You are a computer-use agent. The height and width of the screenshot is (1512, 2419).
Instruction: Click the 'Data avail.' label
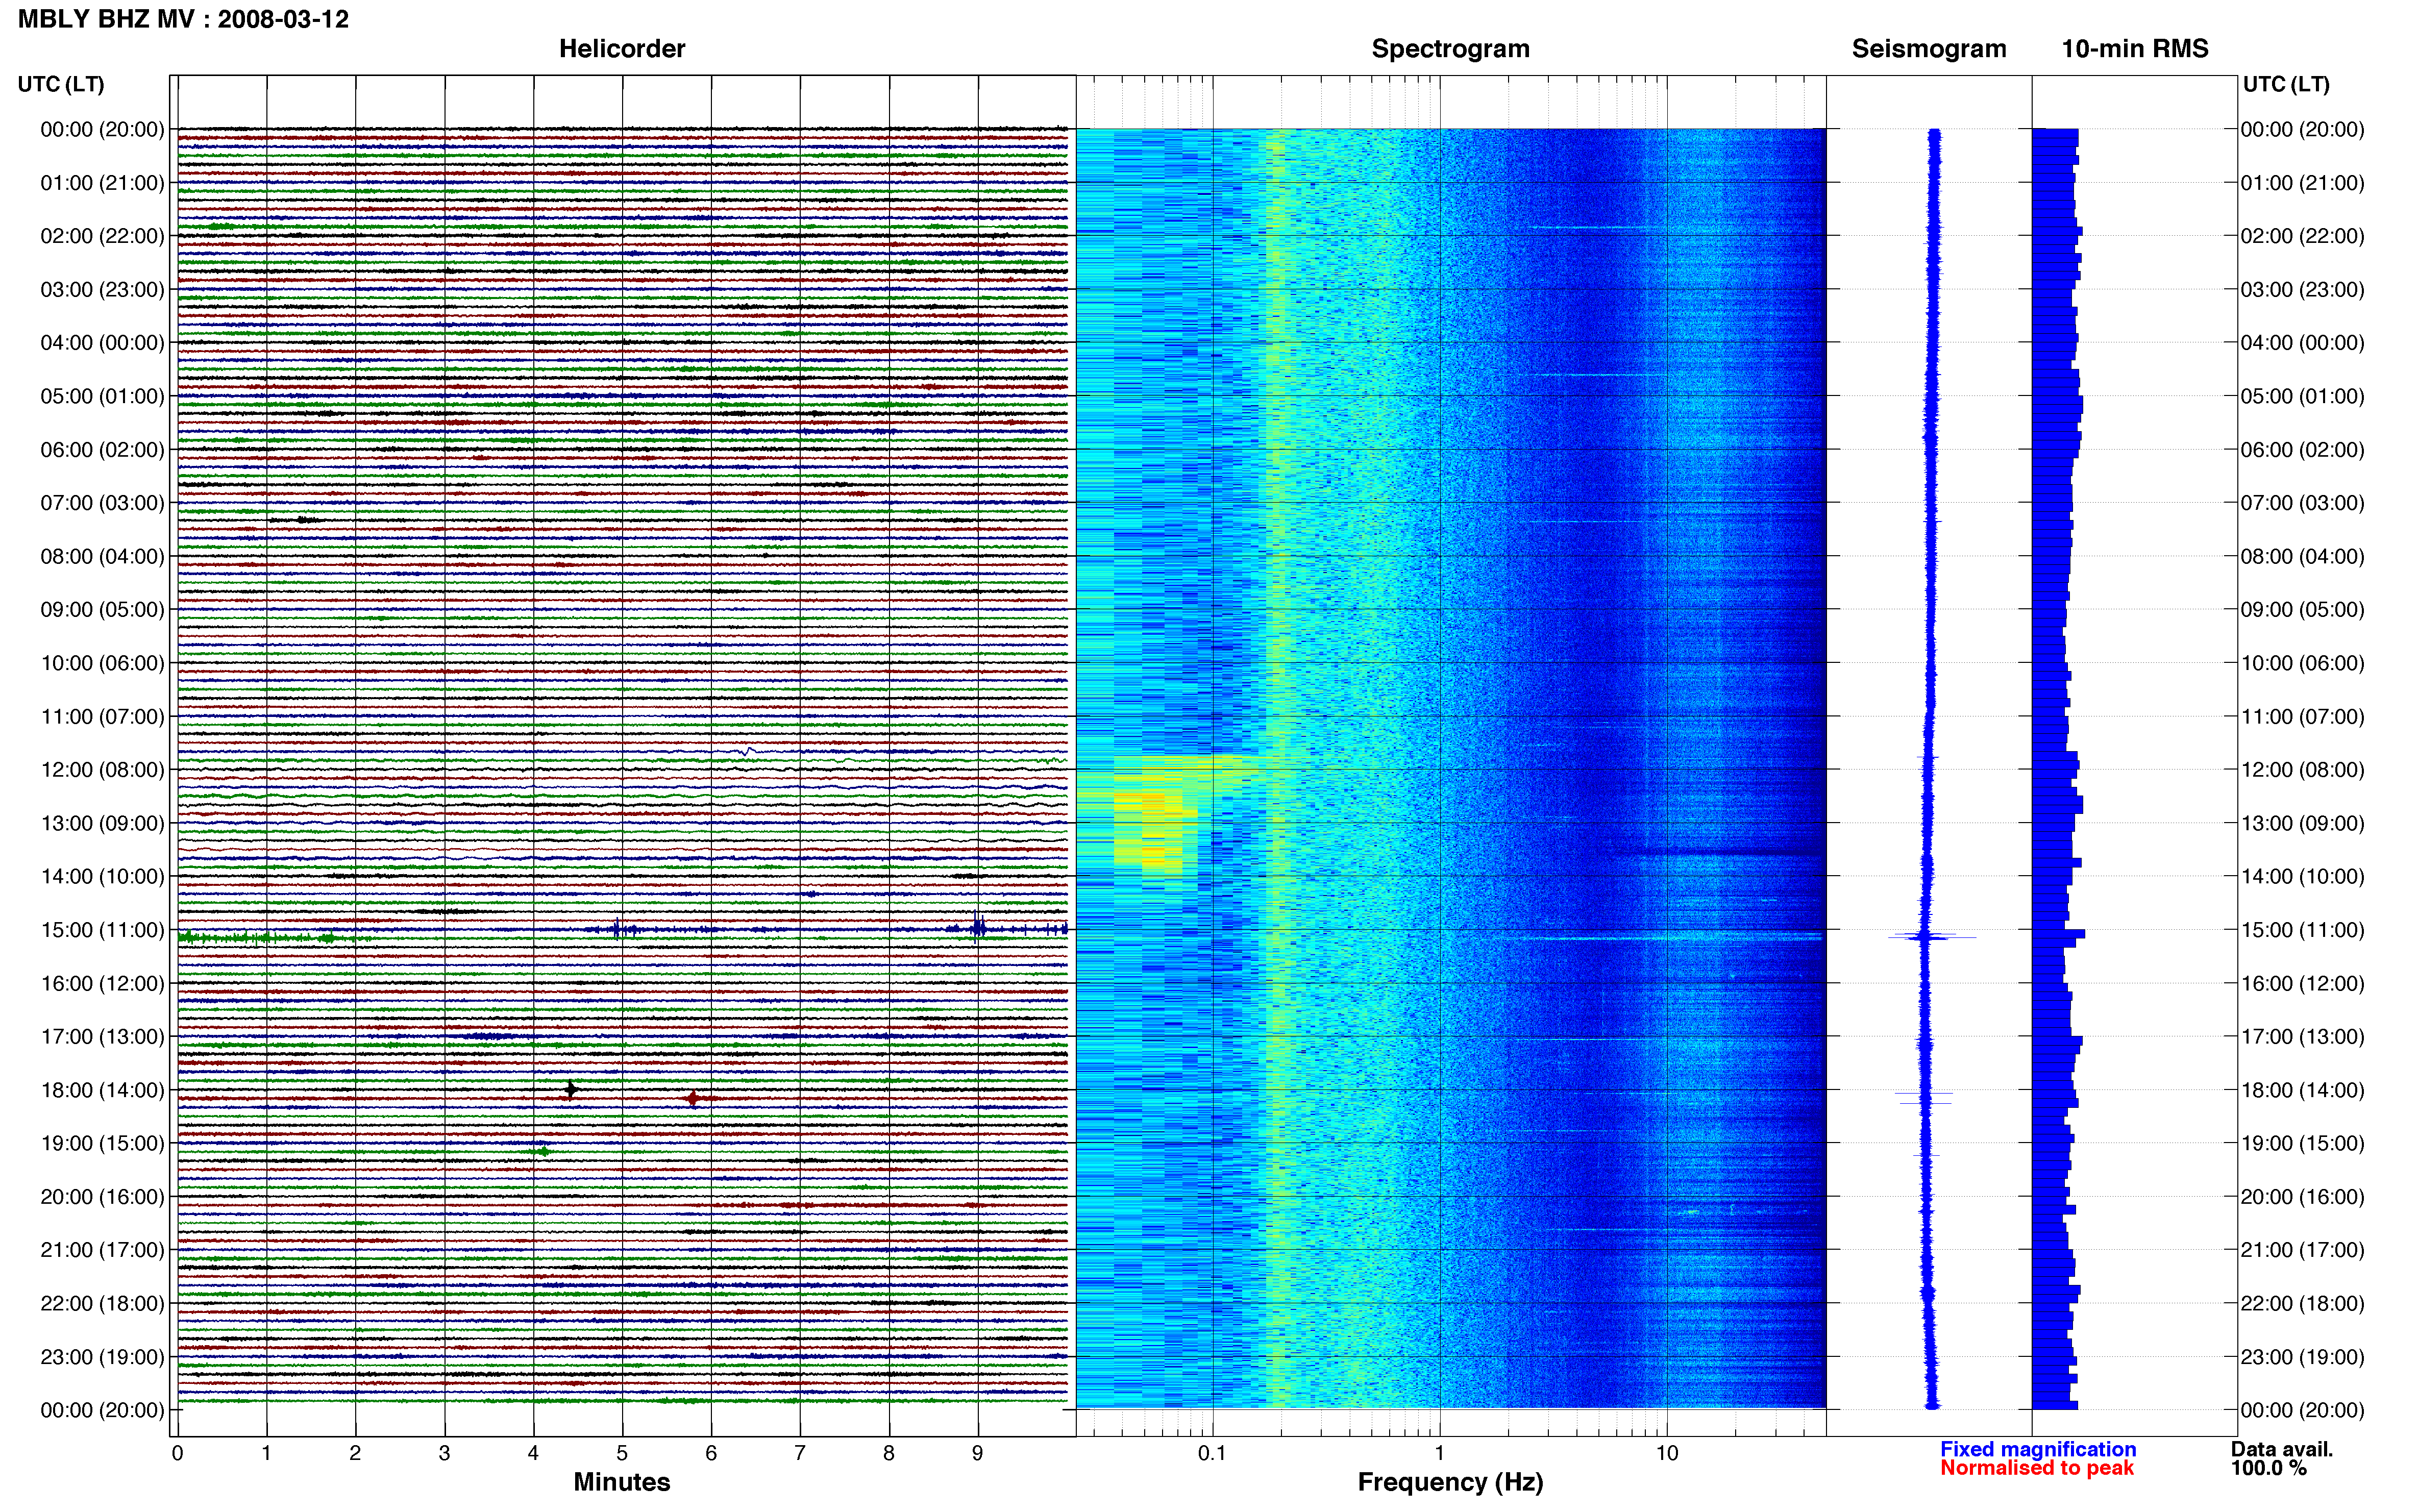pos(2282,1449)
